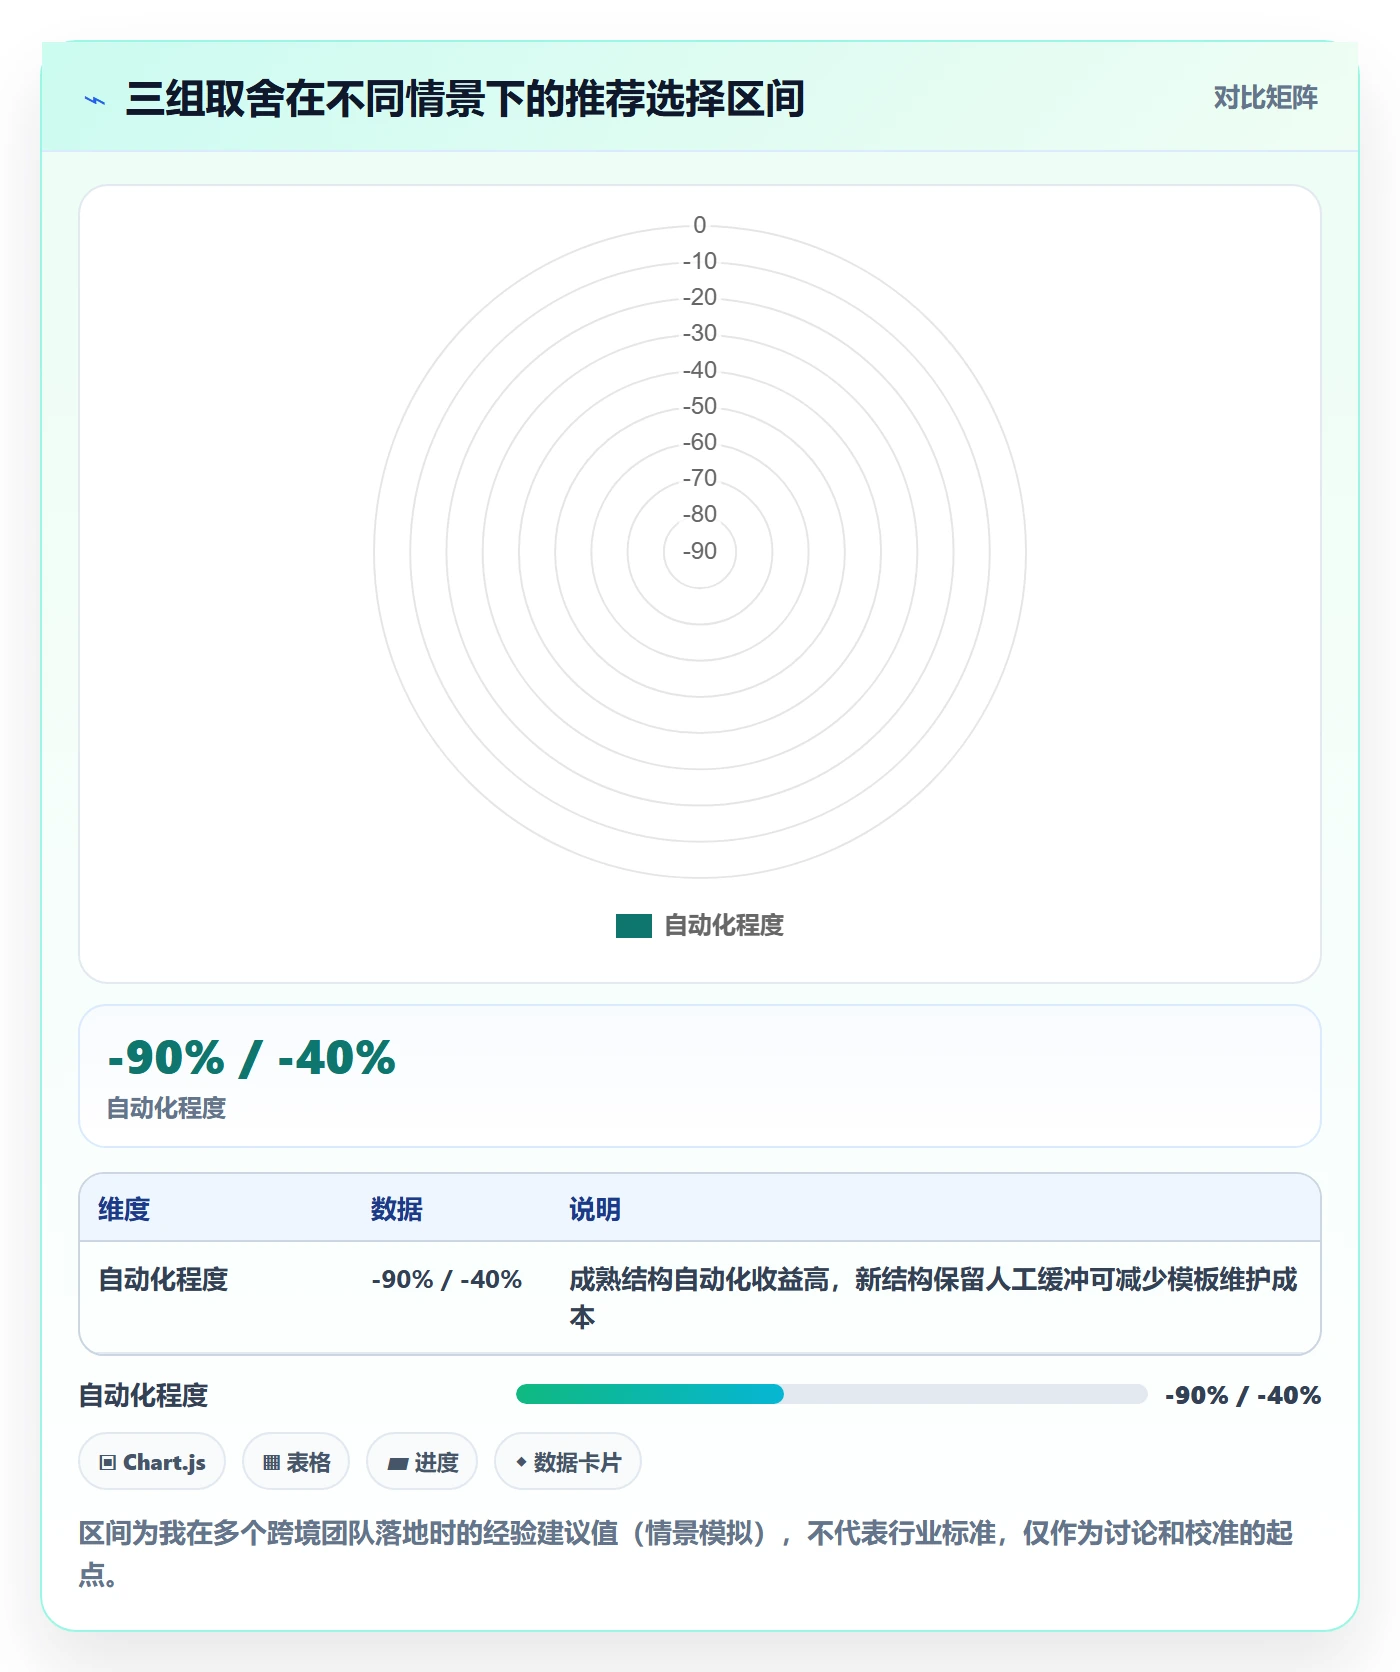This screenshot has height=1672, width=1400.
Task: Click the Chart.js chip's square icon
Action: tap(108, 1463)
